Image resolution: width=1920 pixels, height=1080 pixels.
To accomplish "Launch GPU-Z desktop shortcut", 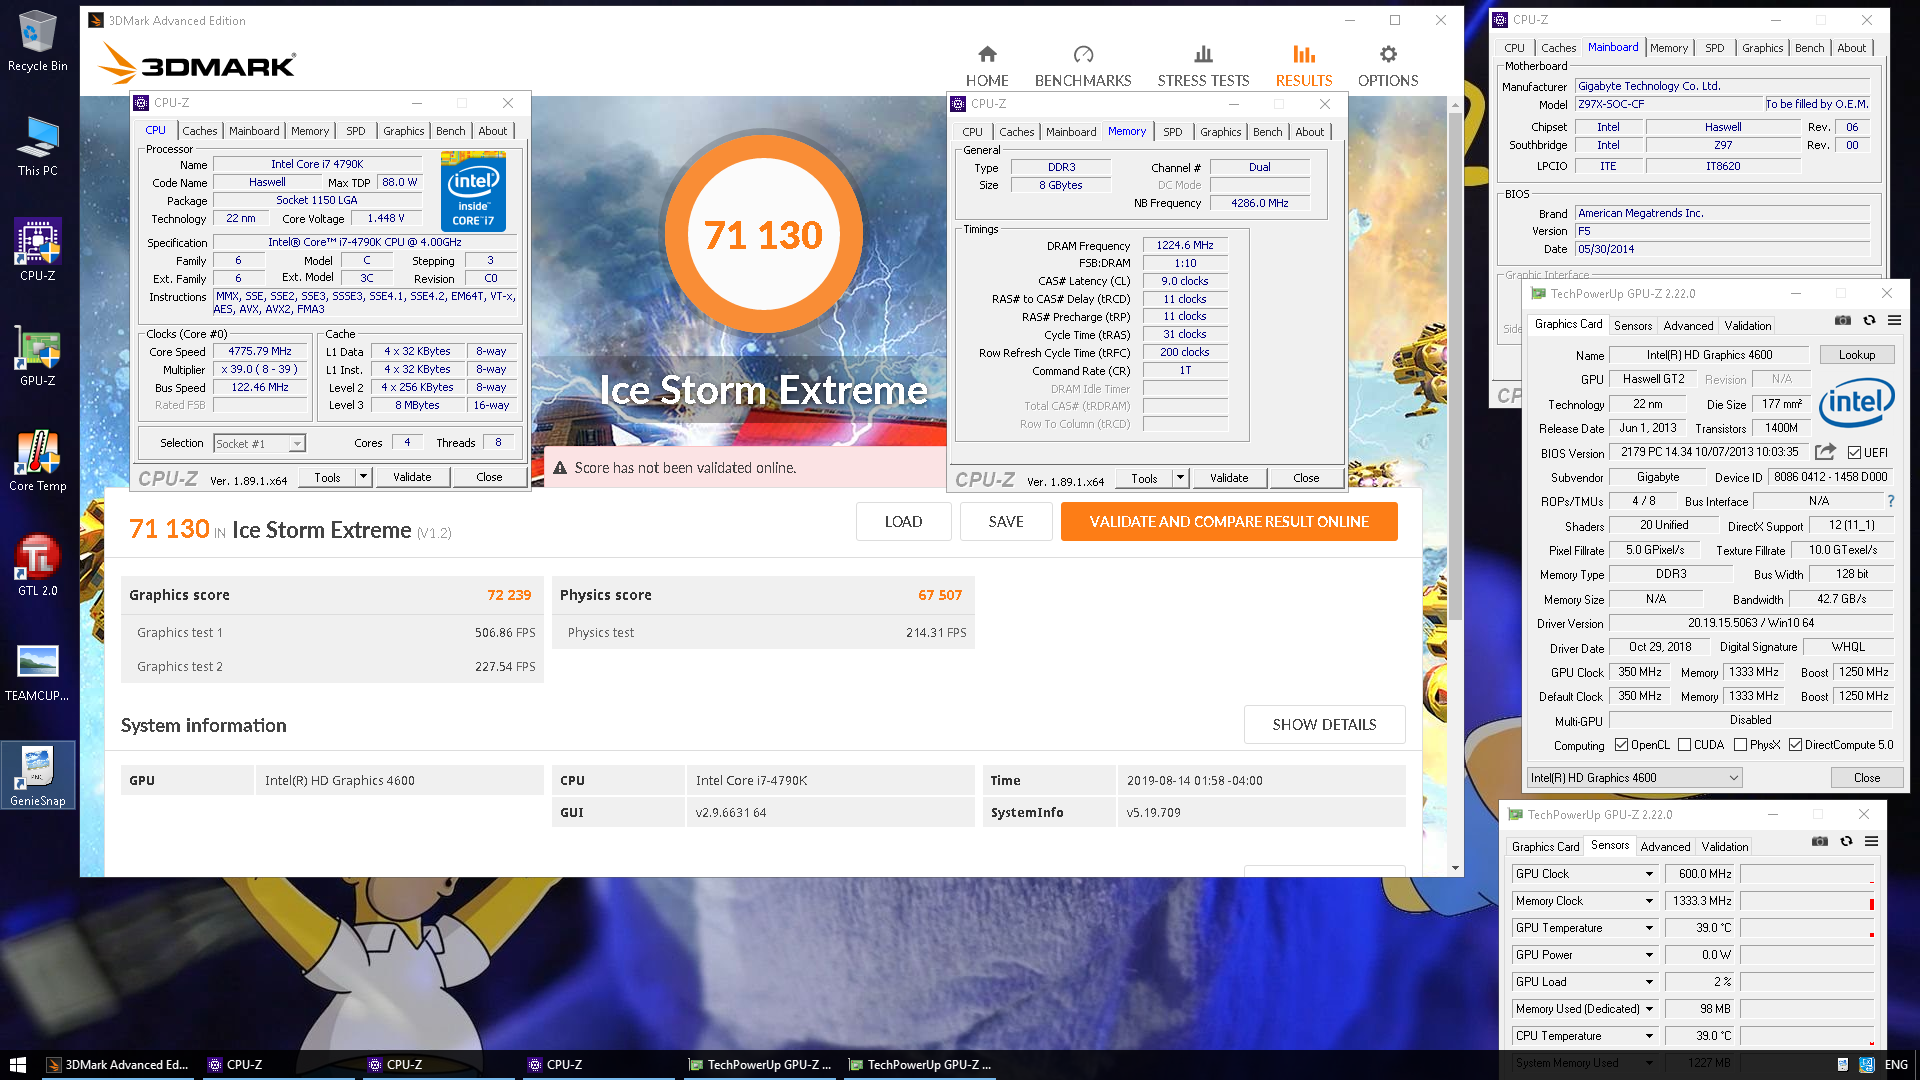I will tap(37, 355).
